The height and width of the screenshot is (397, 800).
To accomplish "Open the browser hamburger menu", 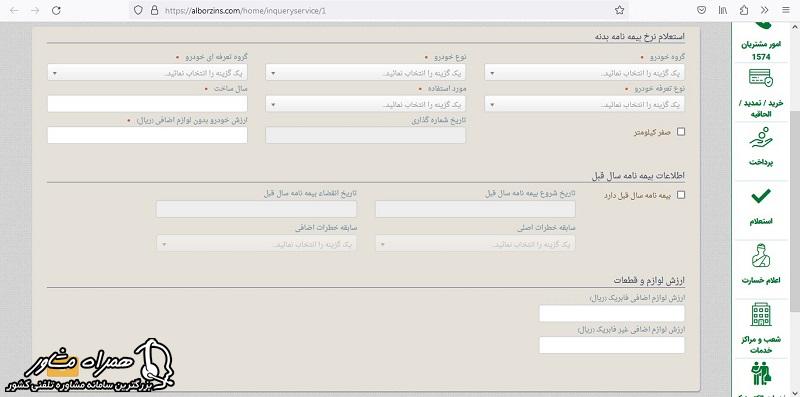I will 786,10.
